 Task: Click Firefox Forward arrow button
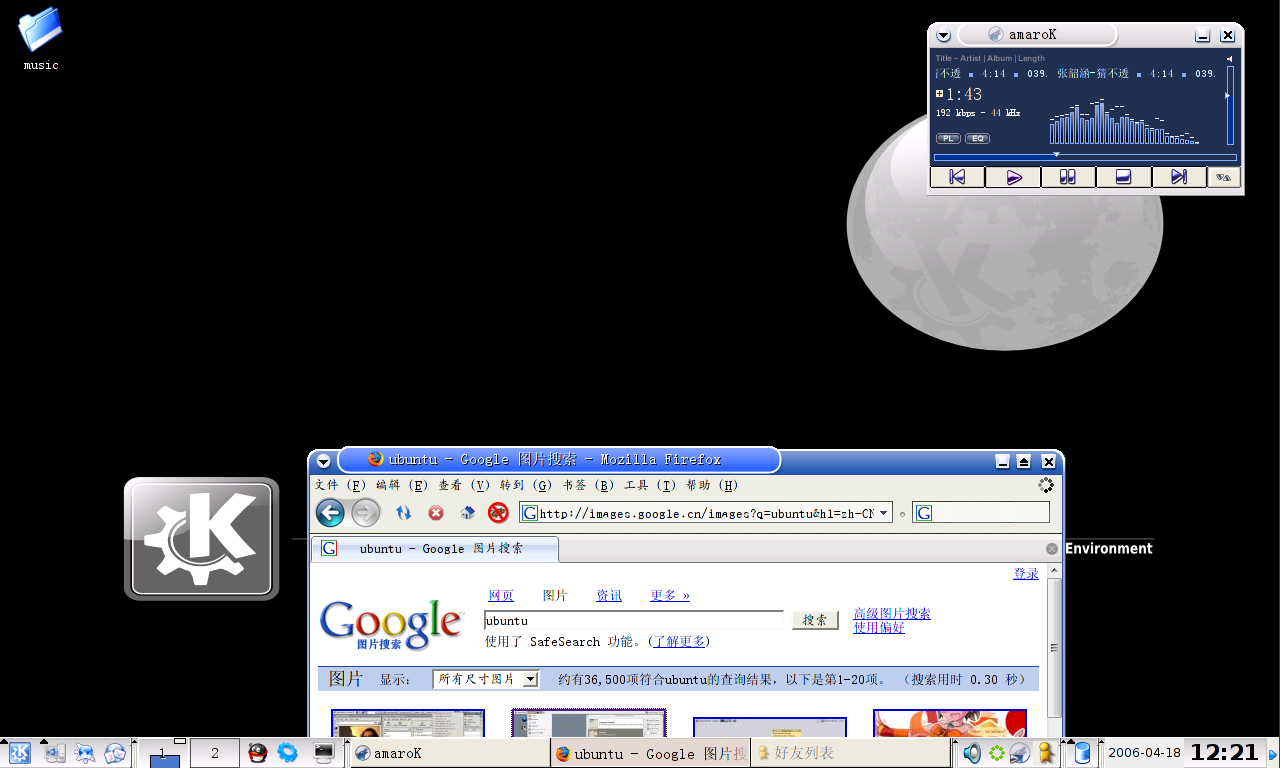tap(366, 513)
